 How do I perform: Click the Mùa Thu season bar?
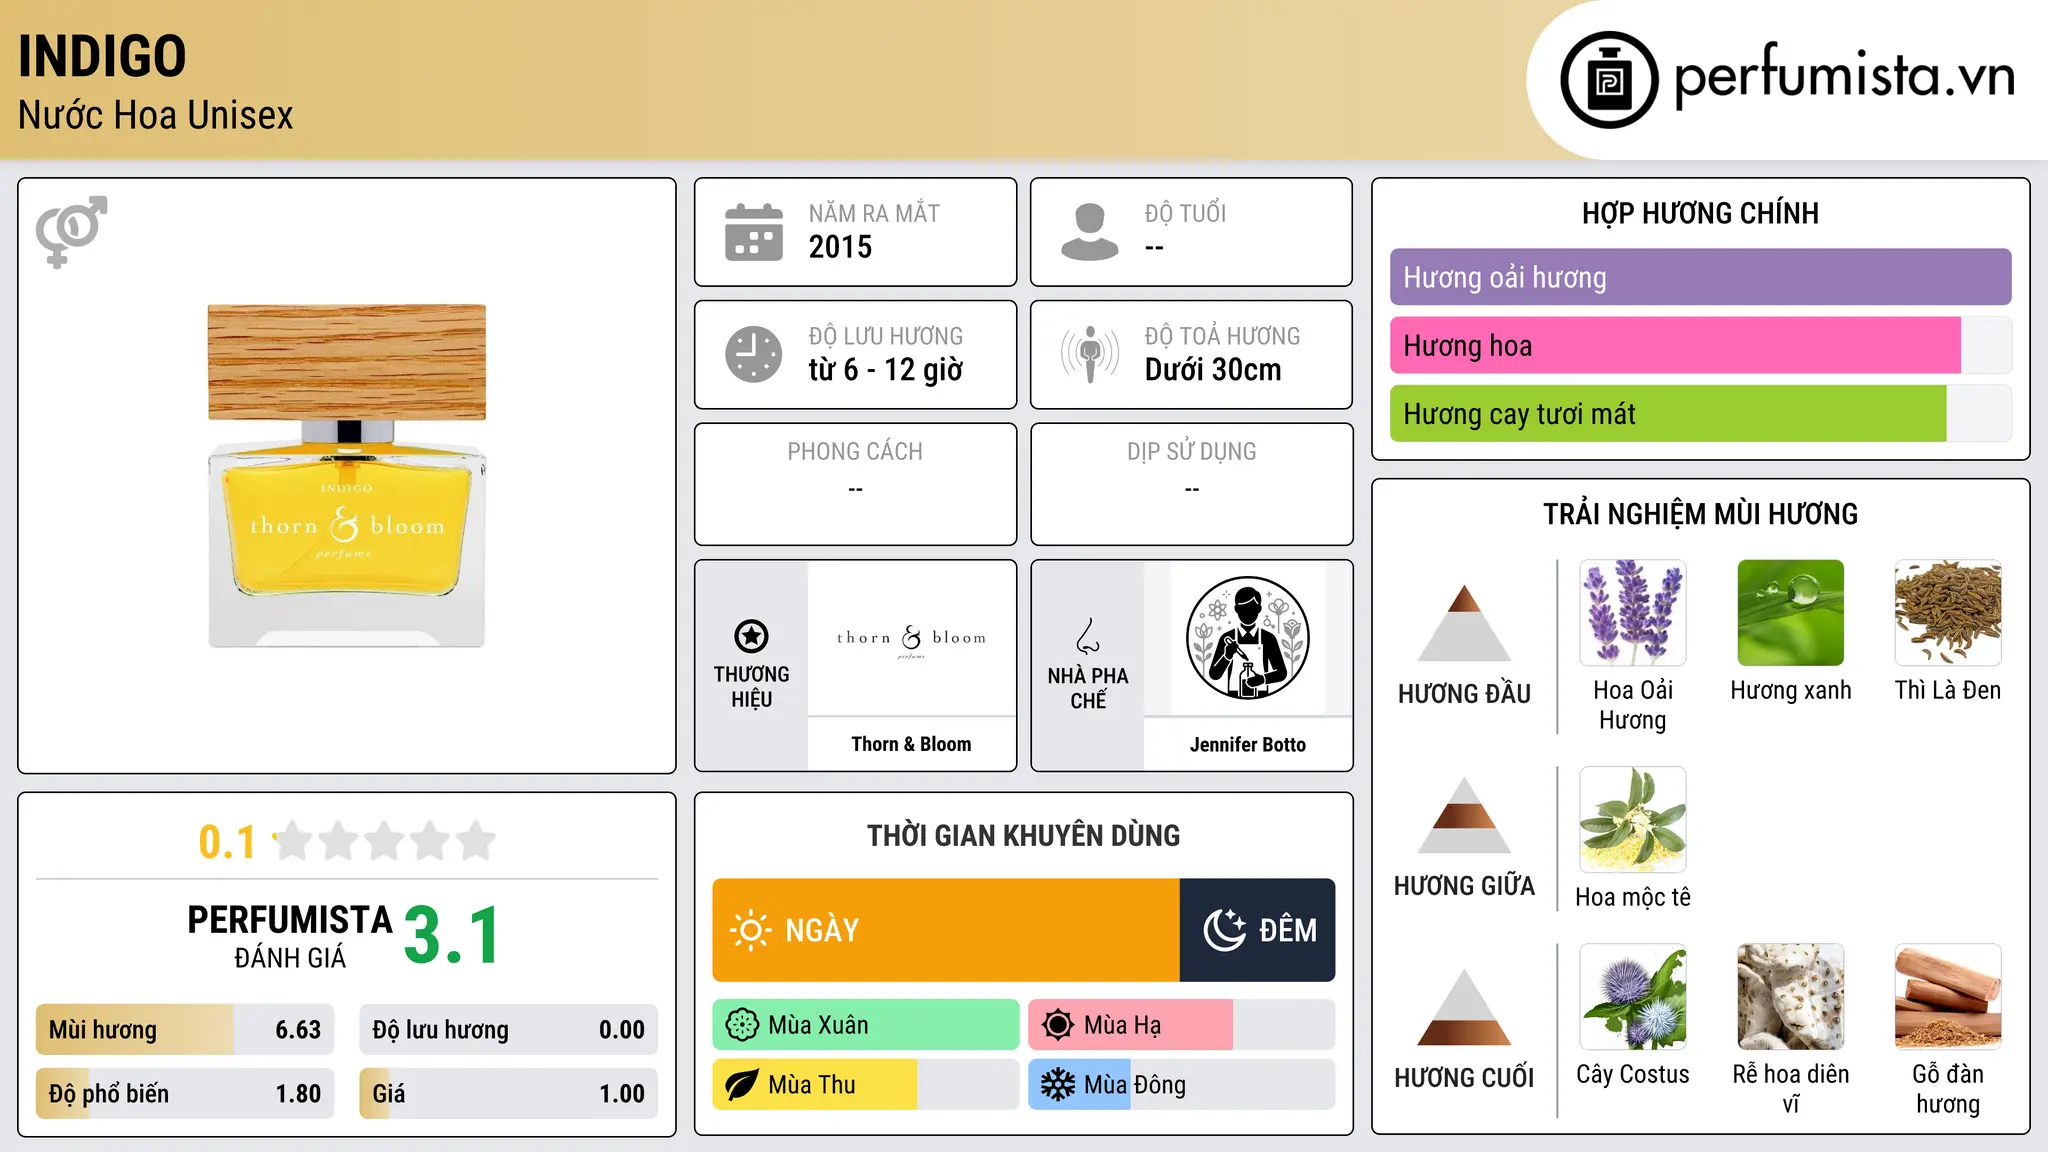click(866, 1085)
